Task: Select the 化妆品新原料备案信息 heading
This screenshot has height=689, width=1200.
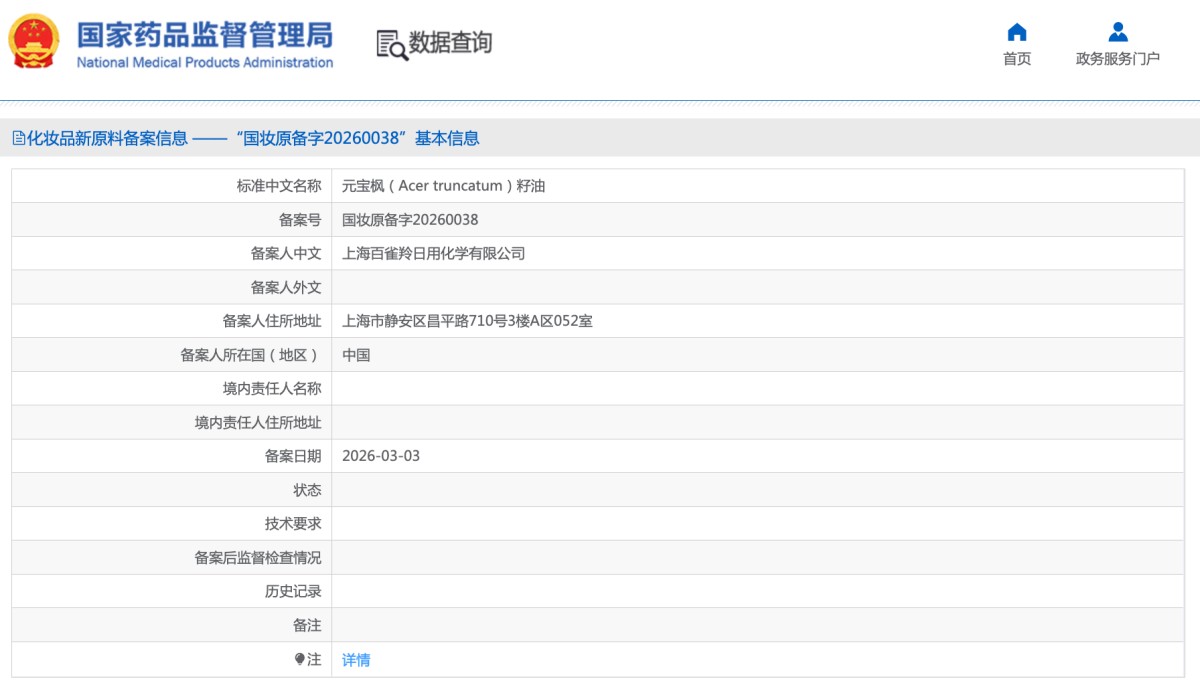Action: [x=104, y=138]
